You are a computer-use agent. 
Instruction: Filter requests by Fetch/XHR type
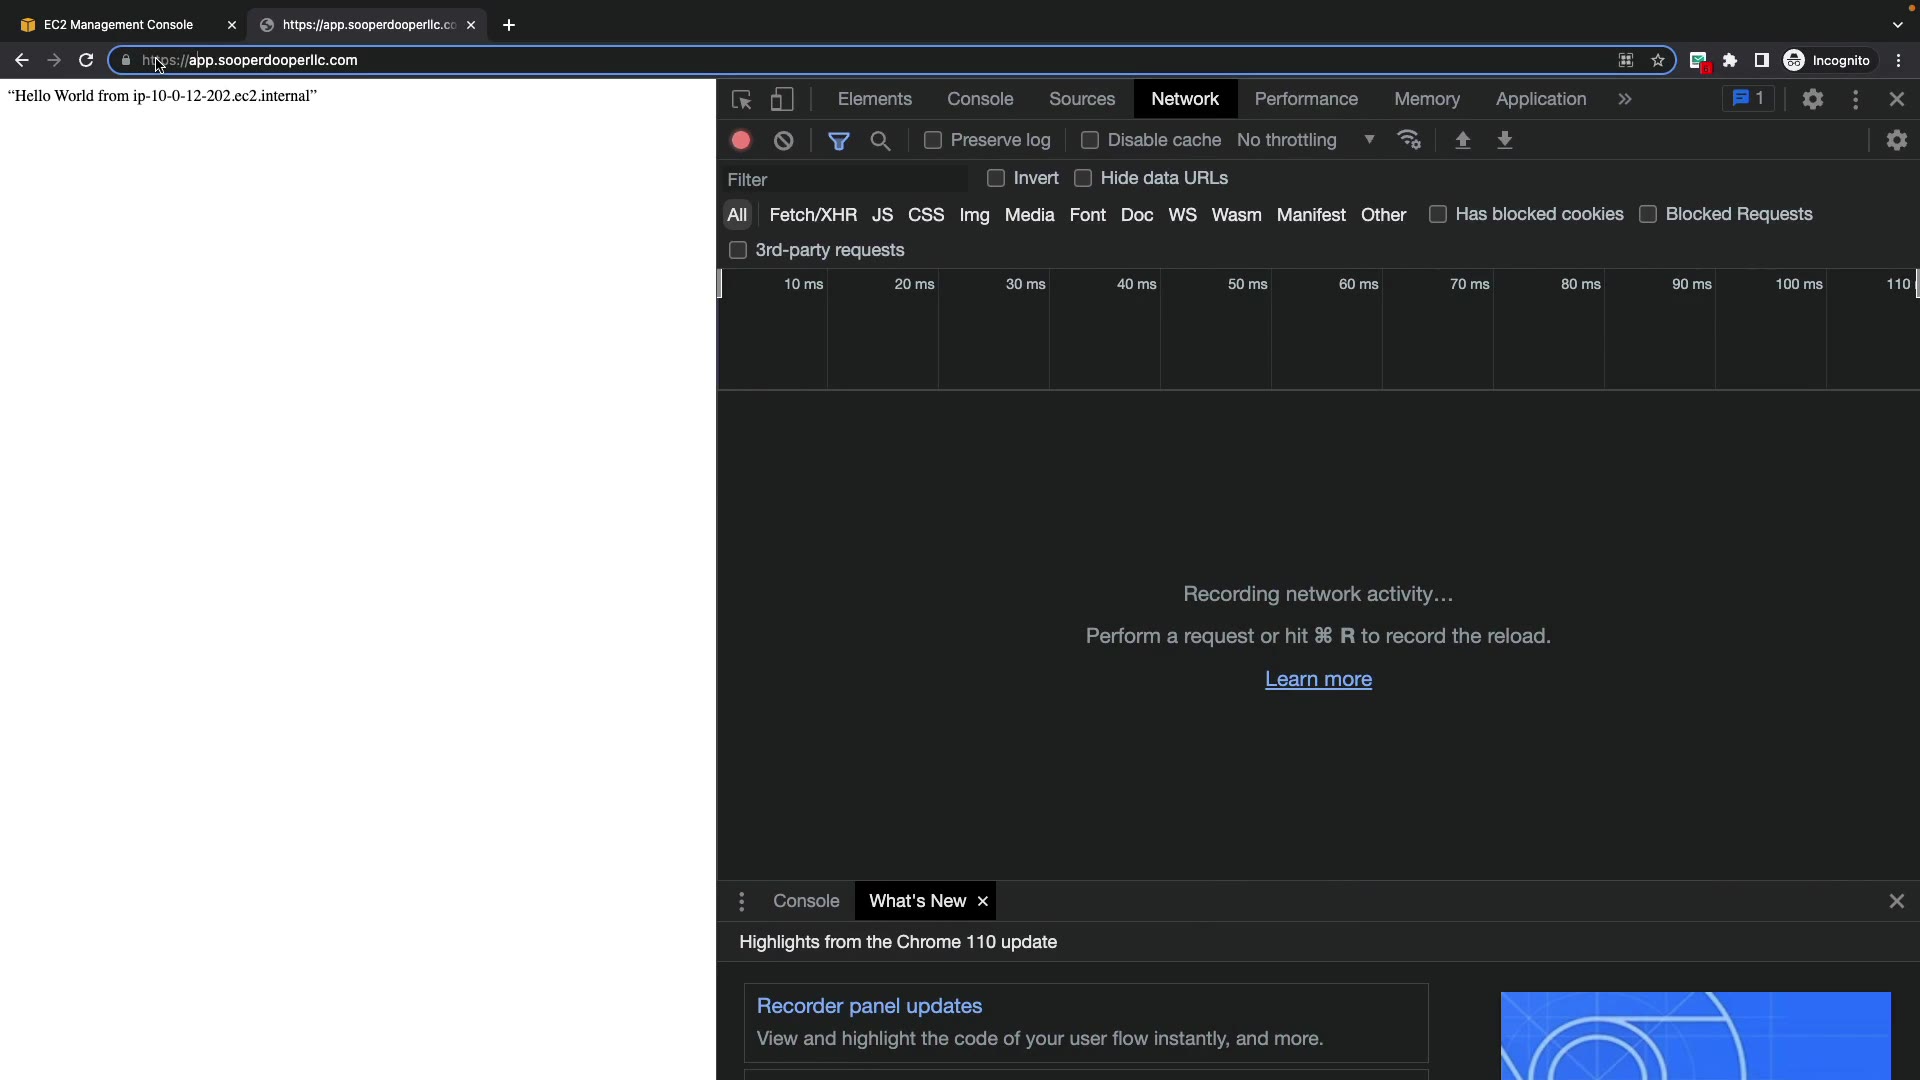pyautogui.click(x=813, y=215)
